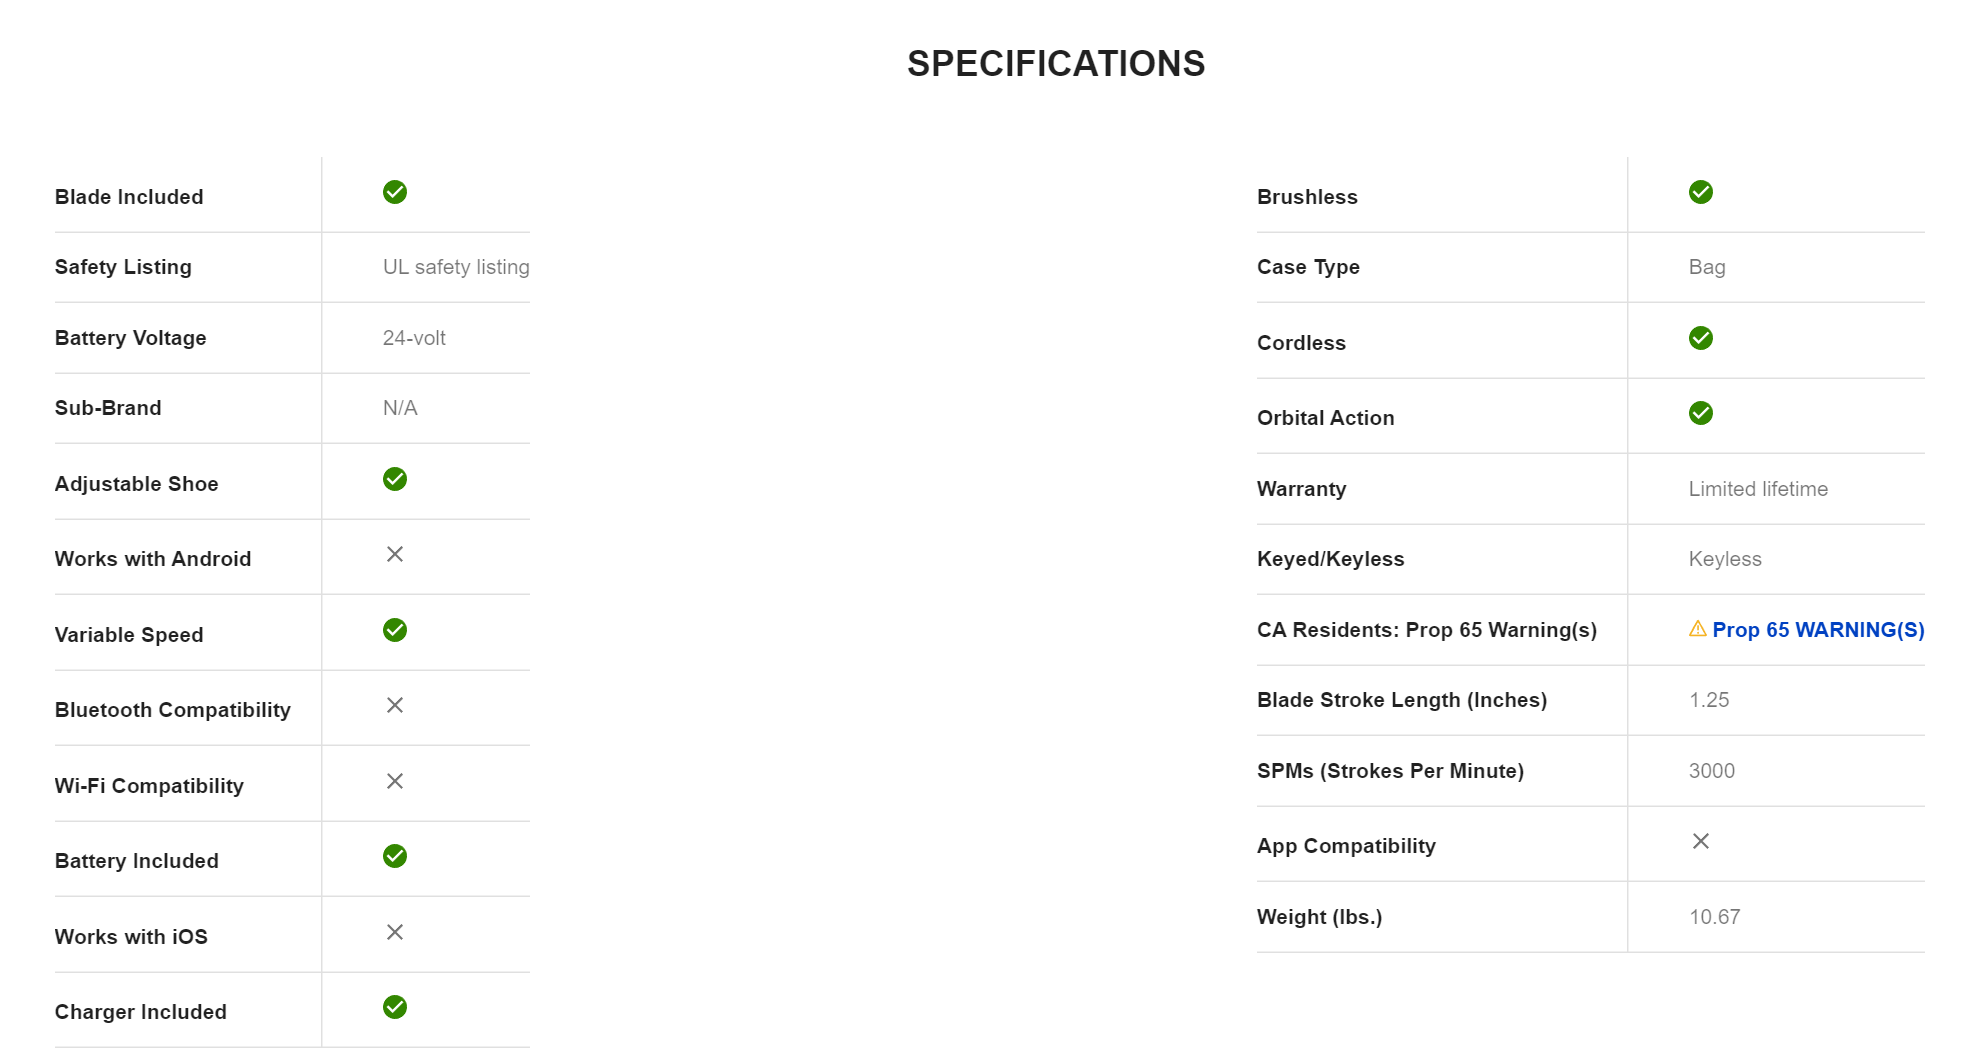Viewport: 1988px width, 1056px height.
Task: Click the SPECIFICATIONS heading
Action: click(1056, 64)
